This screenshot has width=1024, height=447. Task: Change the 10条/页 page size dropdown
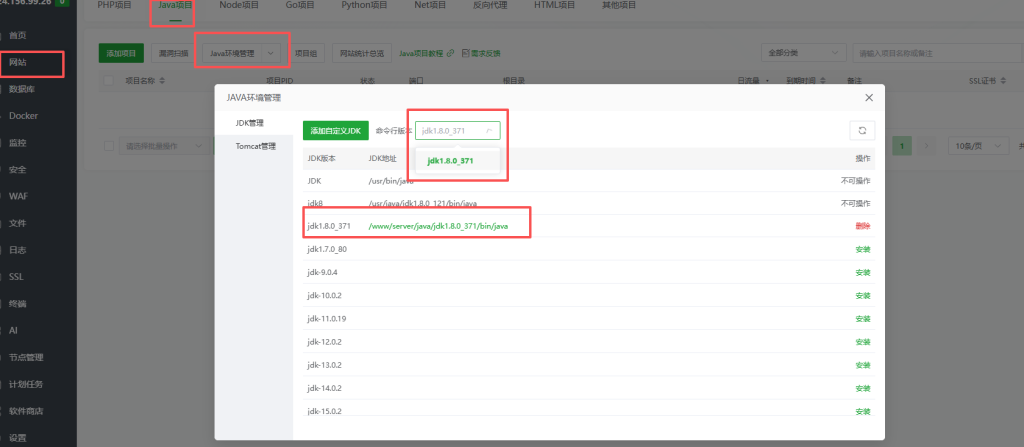[x=978, y=146]
